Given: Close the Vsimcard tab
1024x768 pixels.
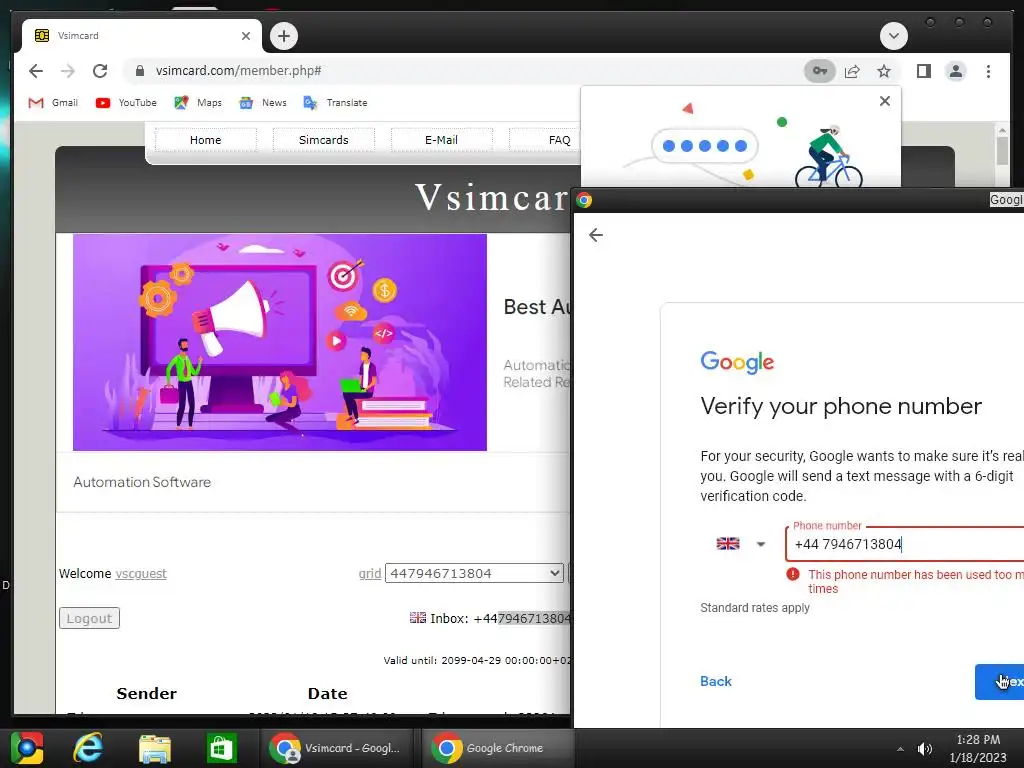Looking at the screenshot, I should pyautogui.click(x=246, y=36).
